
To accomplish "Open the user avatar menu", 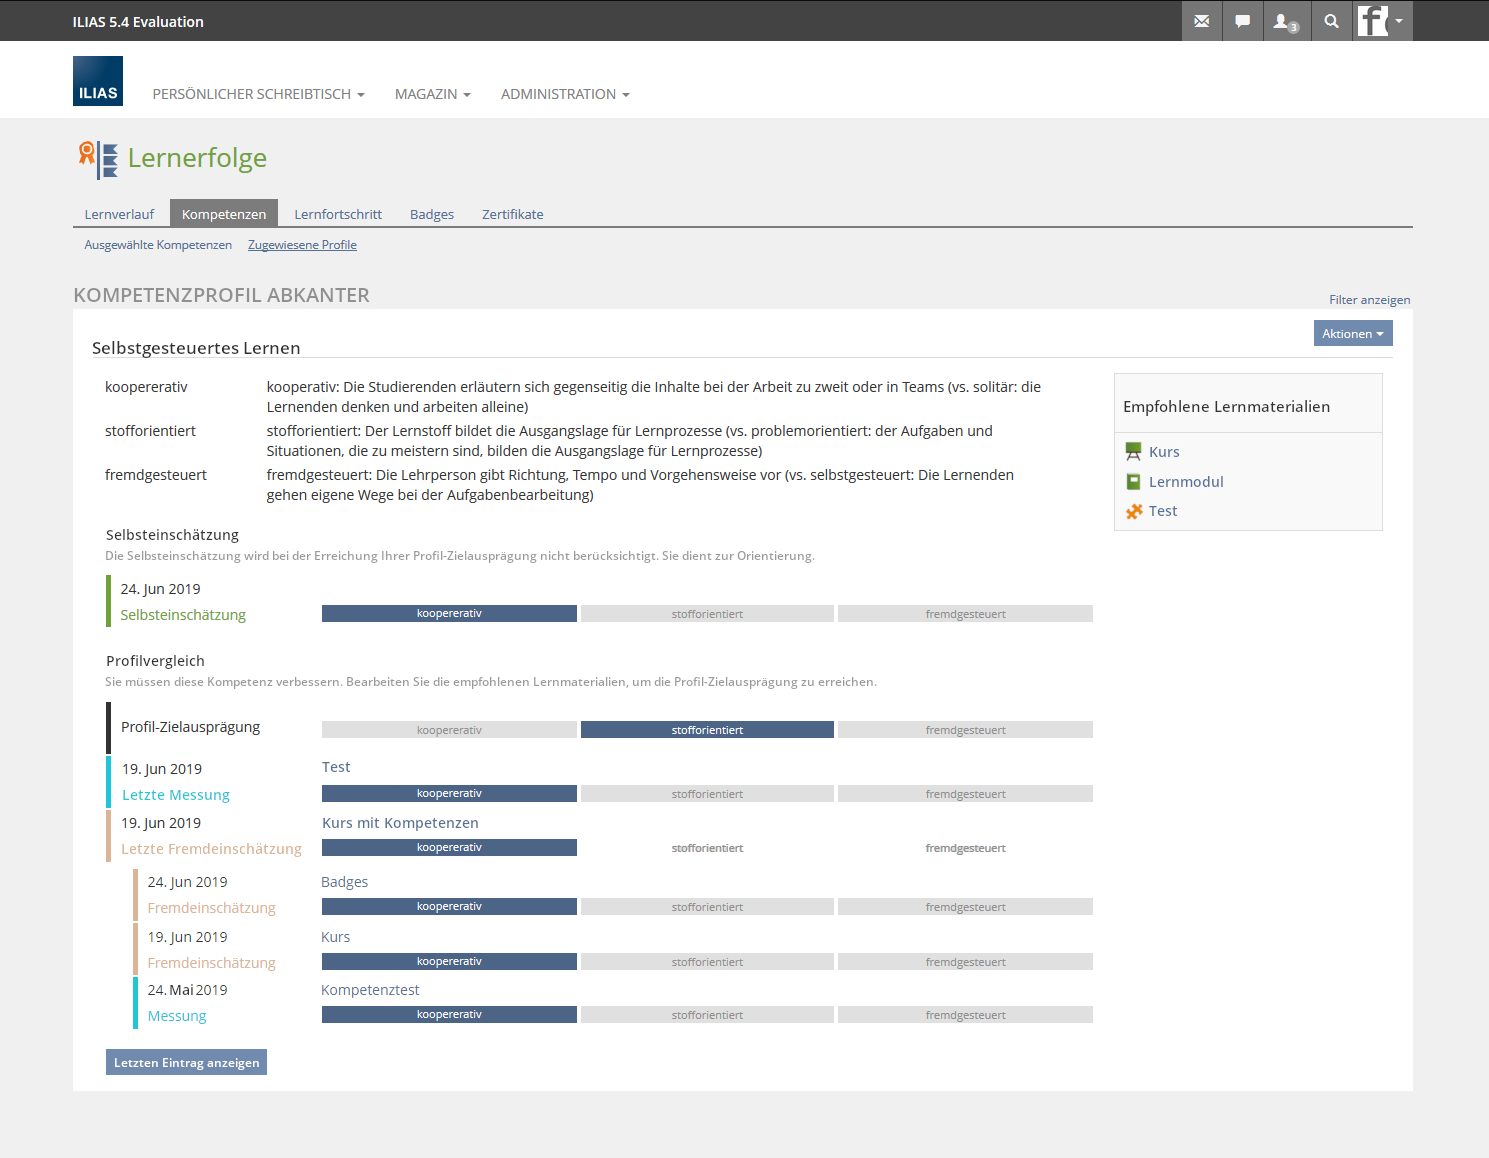I will click(x=1381, y=21).
